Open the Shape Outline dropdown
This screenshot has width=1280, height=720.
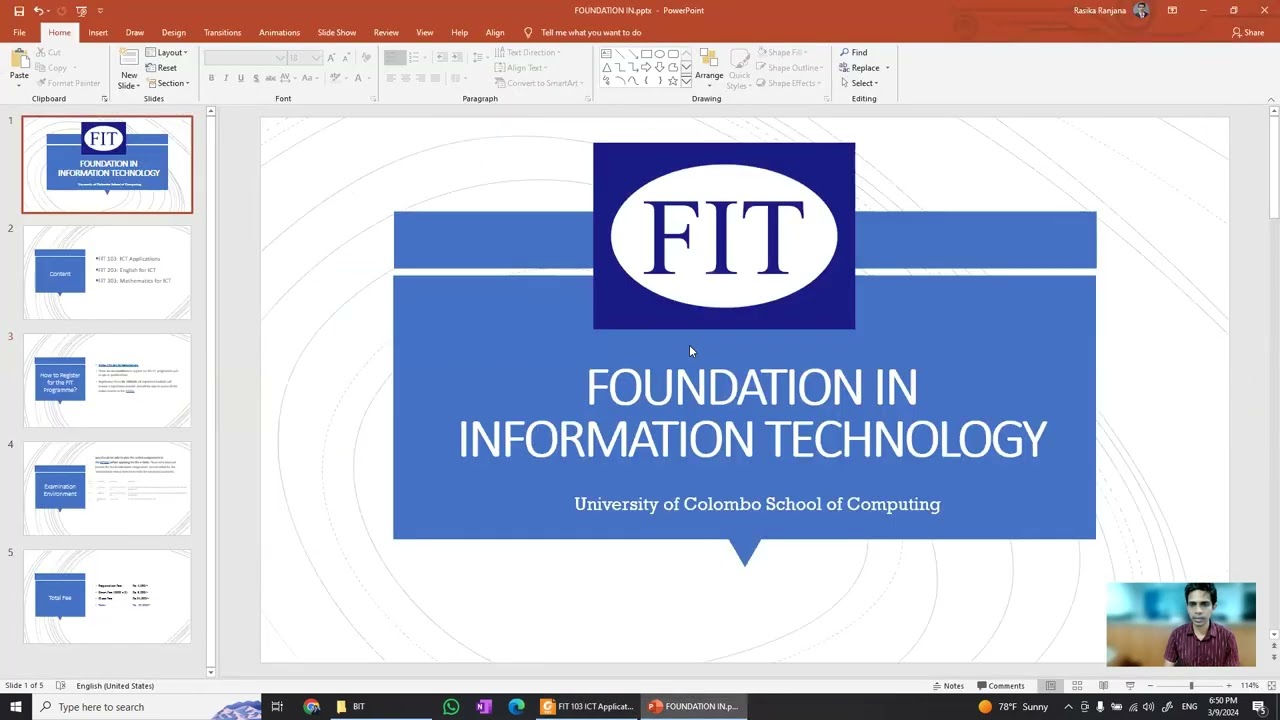[788, 68]
